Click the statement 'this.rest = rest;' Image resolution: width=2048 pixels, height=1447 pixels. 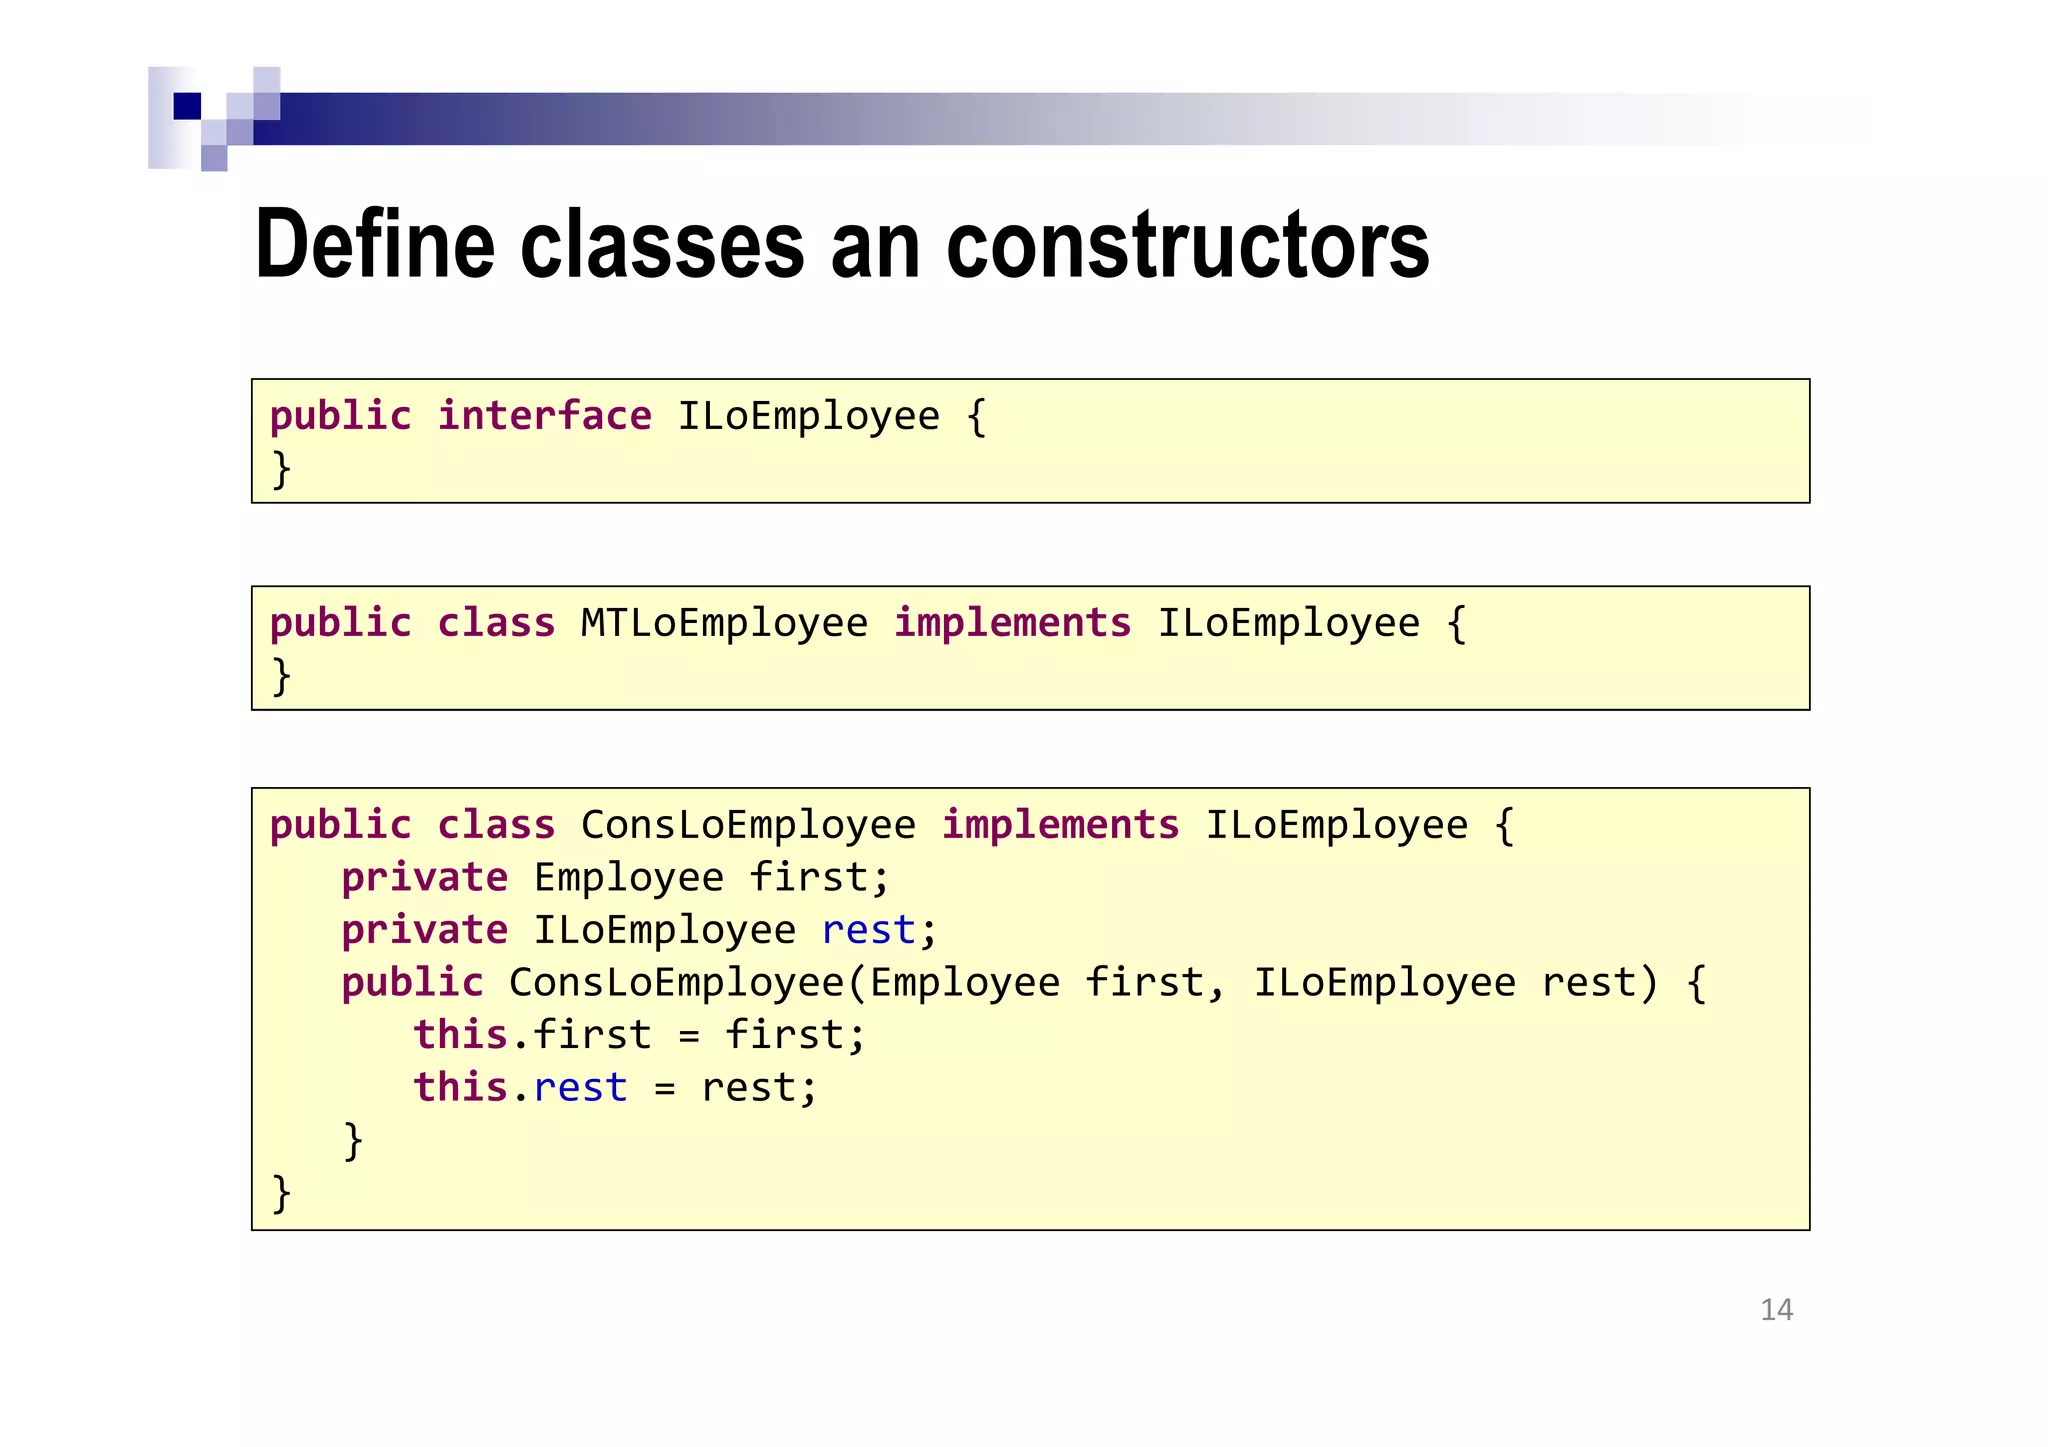pos(616,1088)
